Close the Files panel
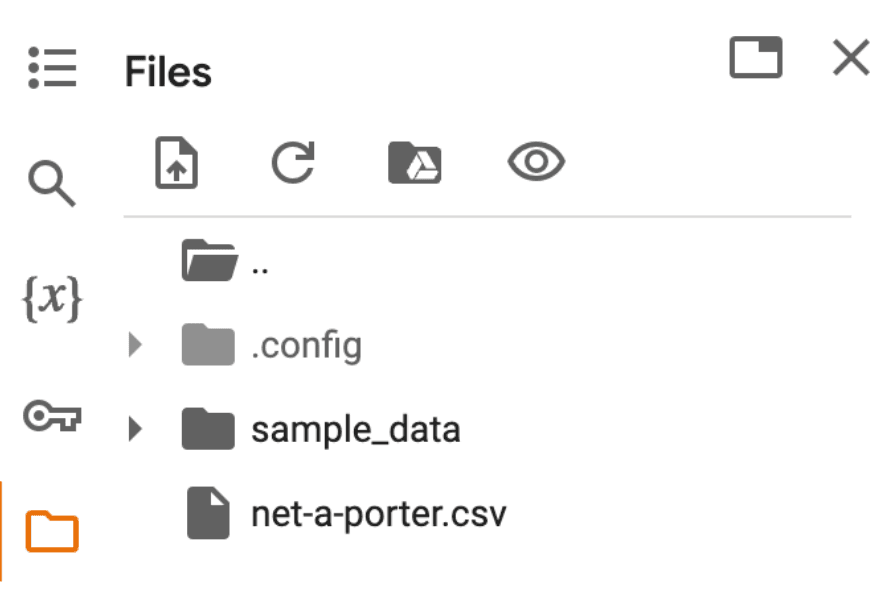Screen dimensions: 890x592 click(x=851, y=58)
